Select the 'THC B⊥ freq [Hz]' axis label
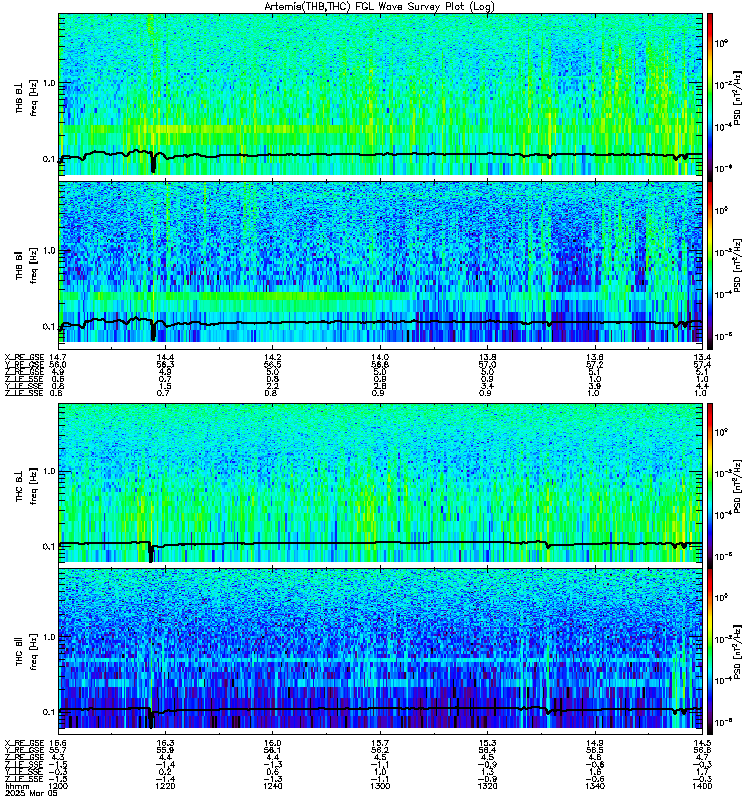Viewport: 750px width, 800px height. tap(26, 485)
